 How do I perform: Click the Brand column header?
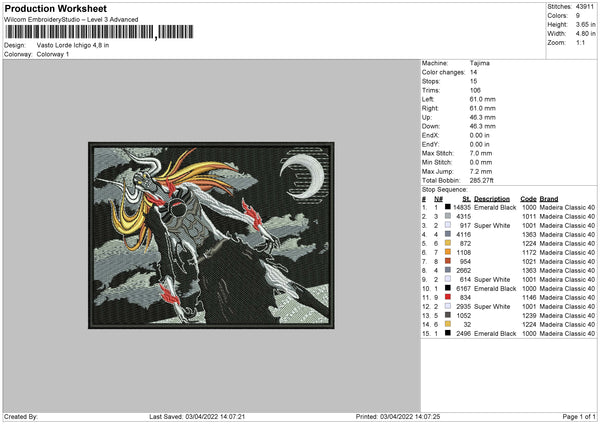click(x=549, y=199)
